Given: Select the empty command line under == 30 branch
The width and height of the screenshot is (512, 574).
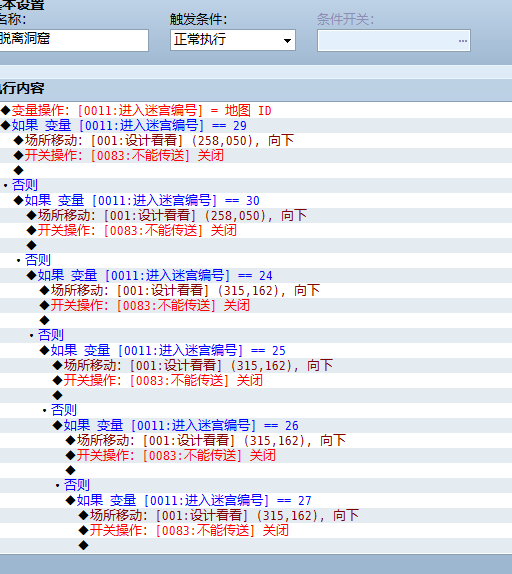Looking at the screenshot, I should point(256,245).
